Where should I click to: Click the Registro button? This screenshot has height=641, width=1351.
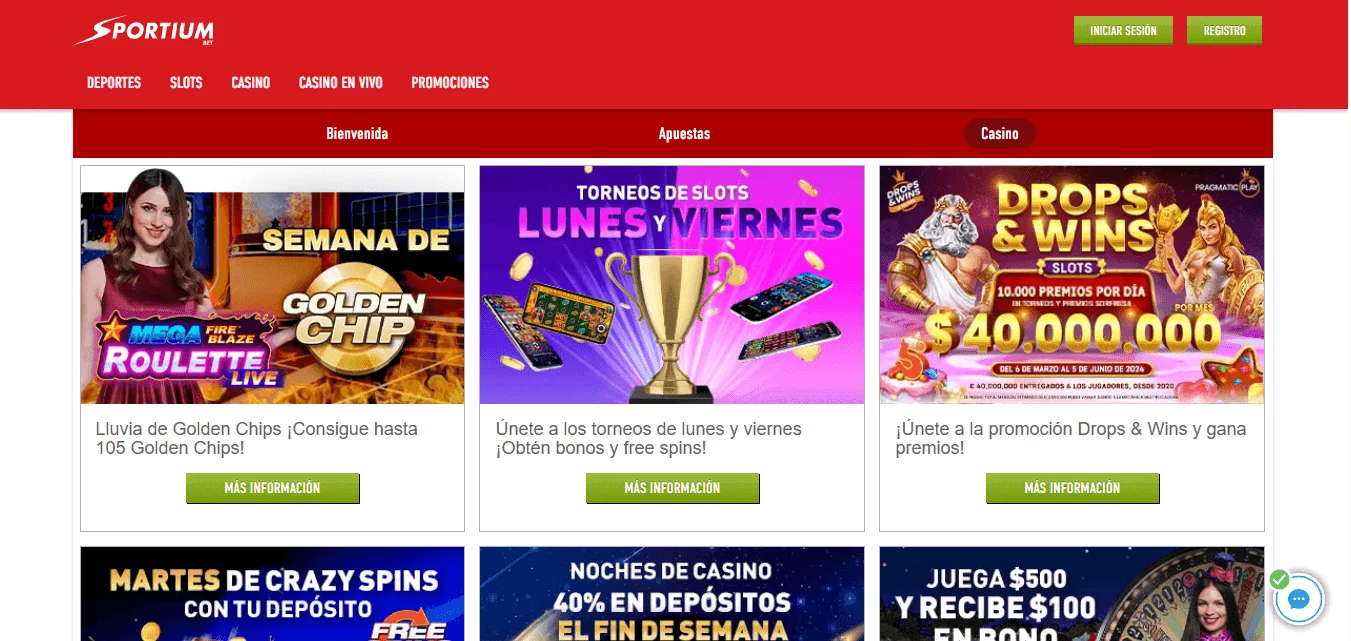tap(1224, 31)
